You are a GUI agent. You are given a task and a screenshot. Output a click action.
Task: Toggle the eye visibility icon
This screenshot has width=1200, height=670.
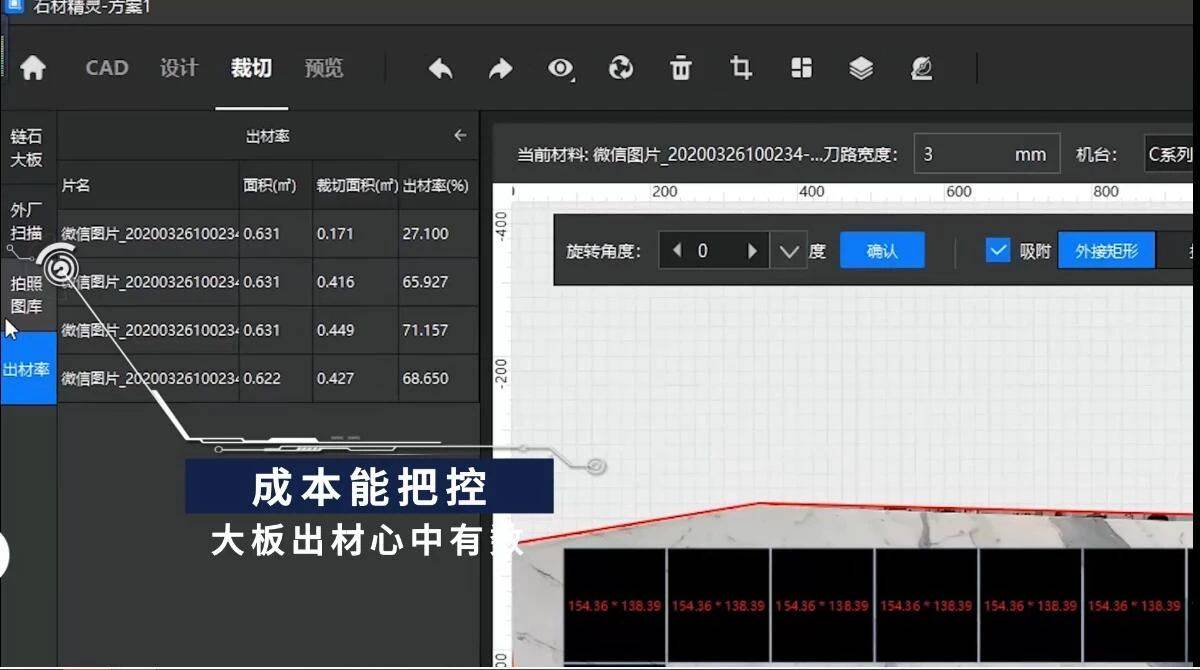tap(561, 68)
